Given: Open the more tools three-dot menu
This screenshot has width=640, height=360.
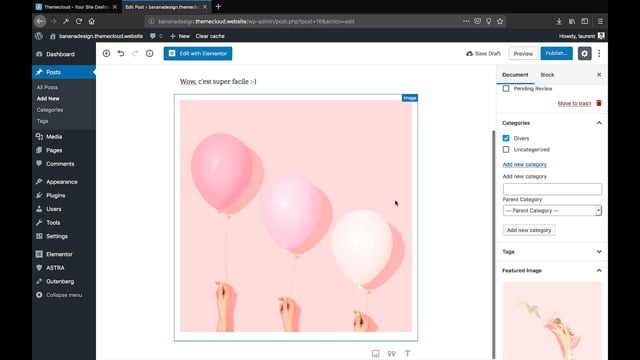Looking at the screenshot, I should coord(599,53).
